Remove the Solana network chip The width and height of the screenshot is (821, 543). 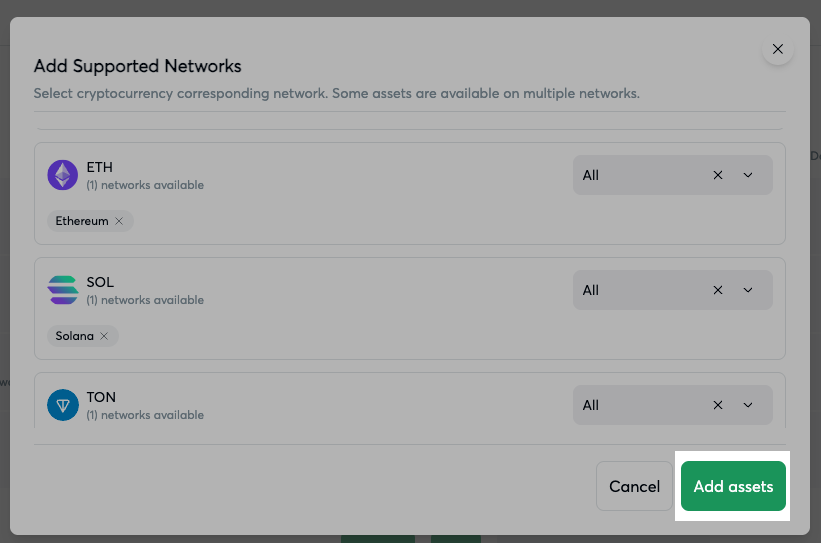104,336
